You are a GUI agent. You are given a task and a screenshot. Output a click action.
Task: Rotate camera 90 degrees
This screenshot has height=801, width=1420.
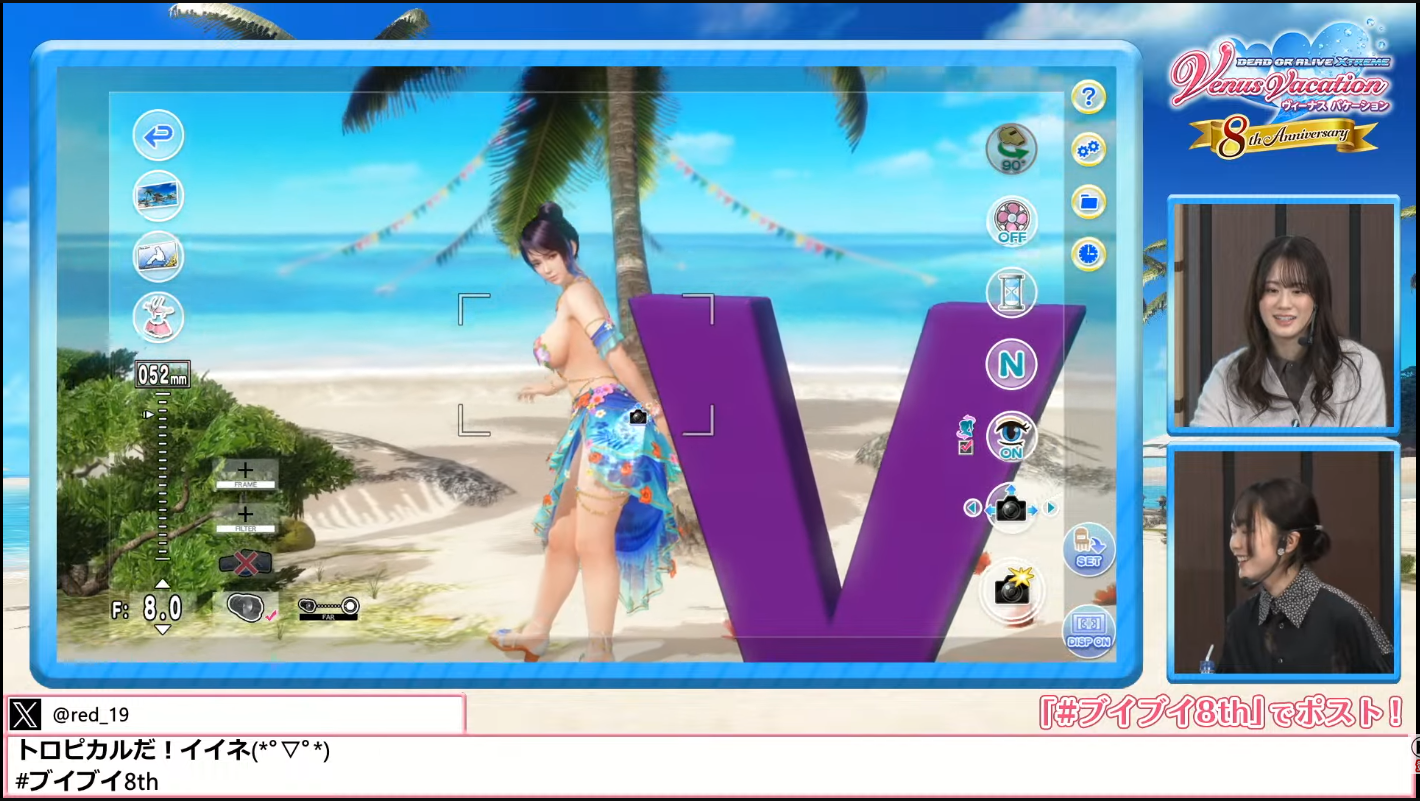pos(1011,149)
